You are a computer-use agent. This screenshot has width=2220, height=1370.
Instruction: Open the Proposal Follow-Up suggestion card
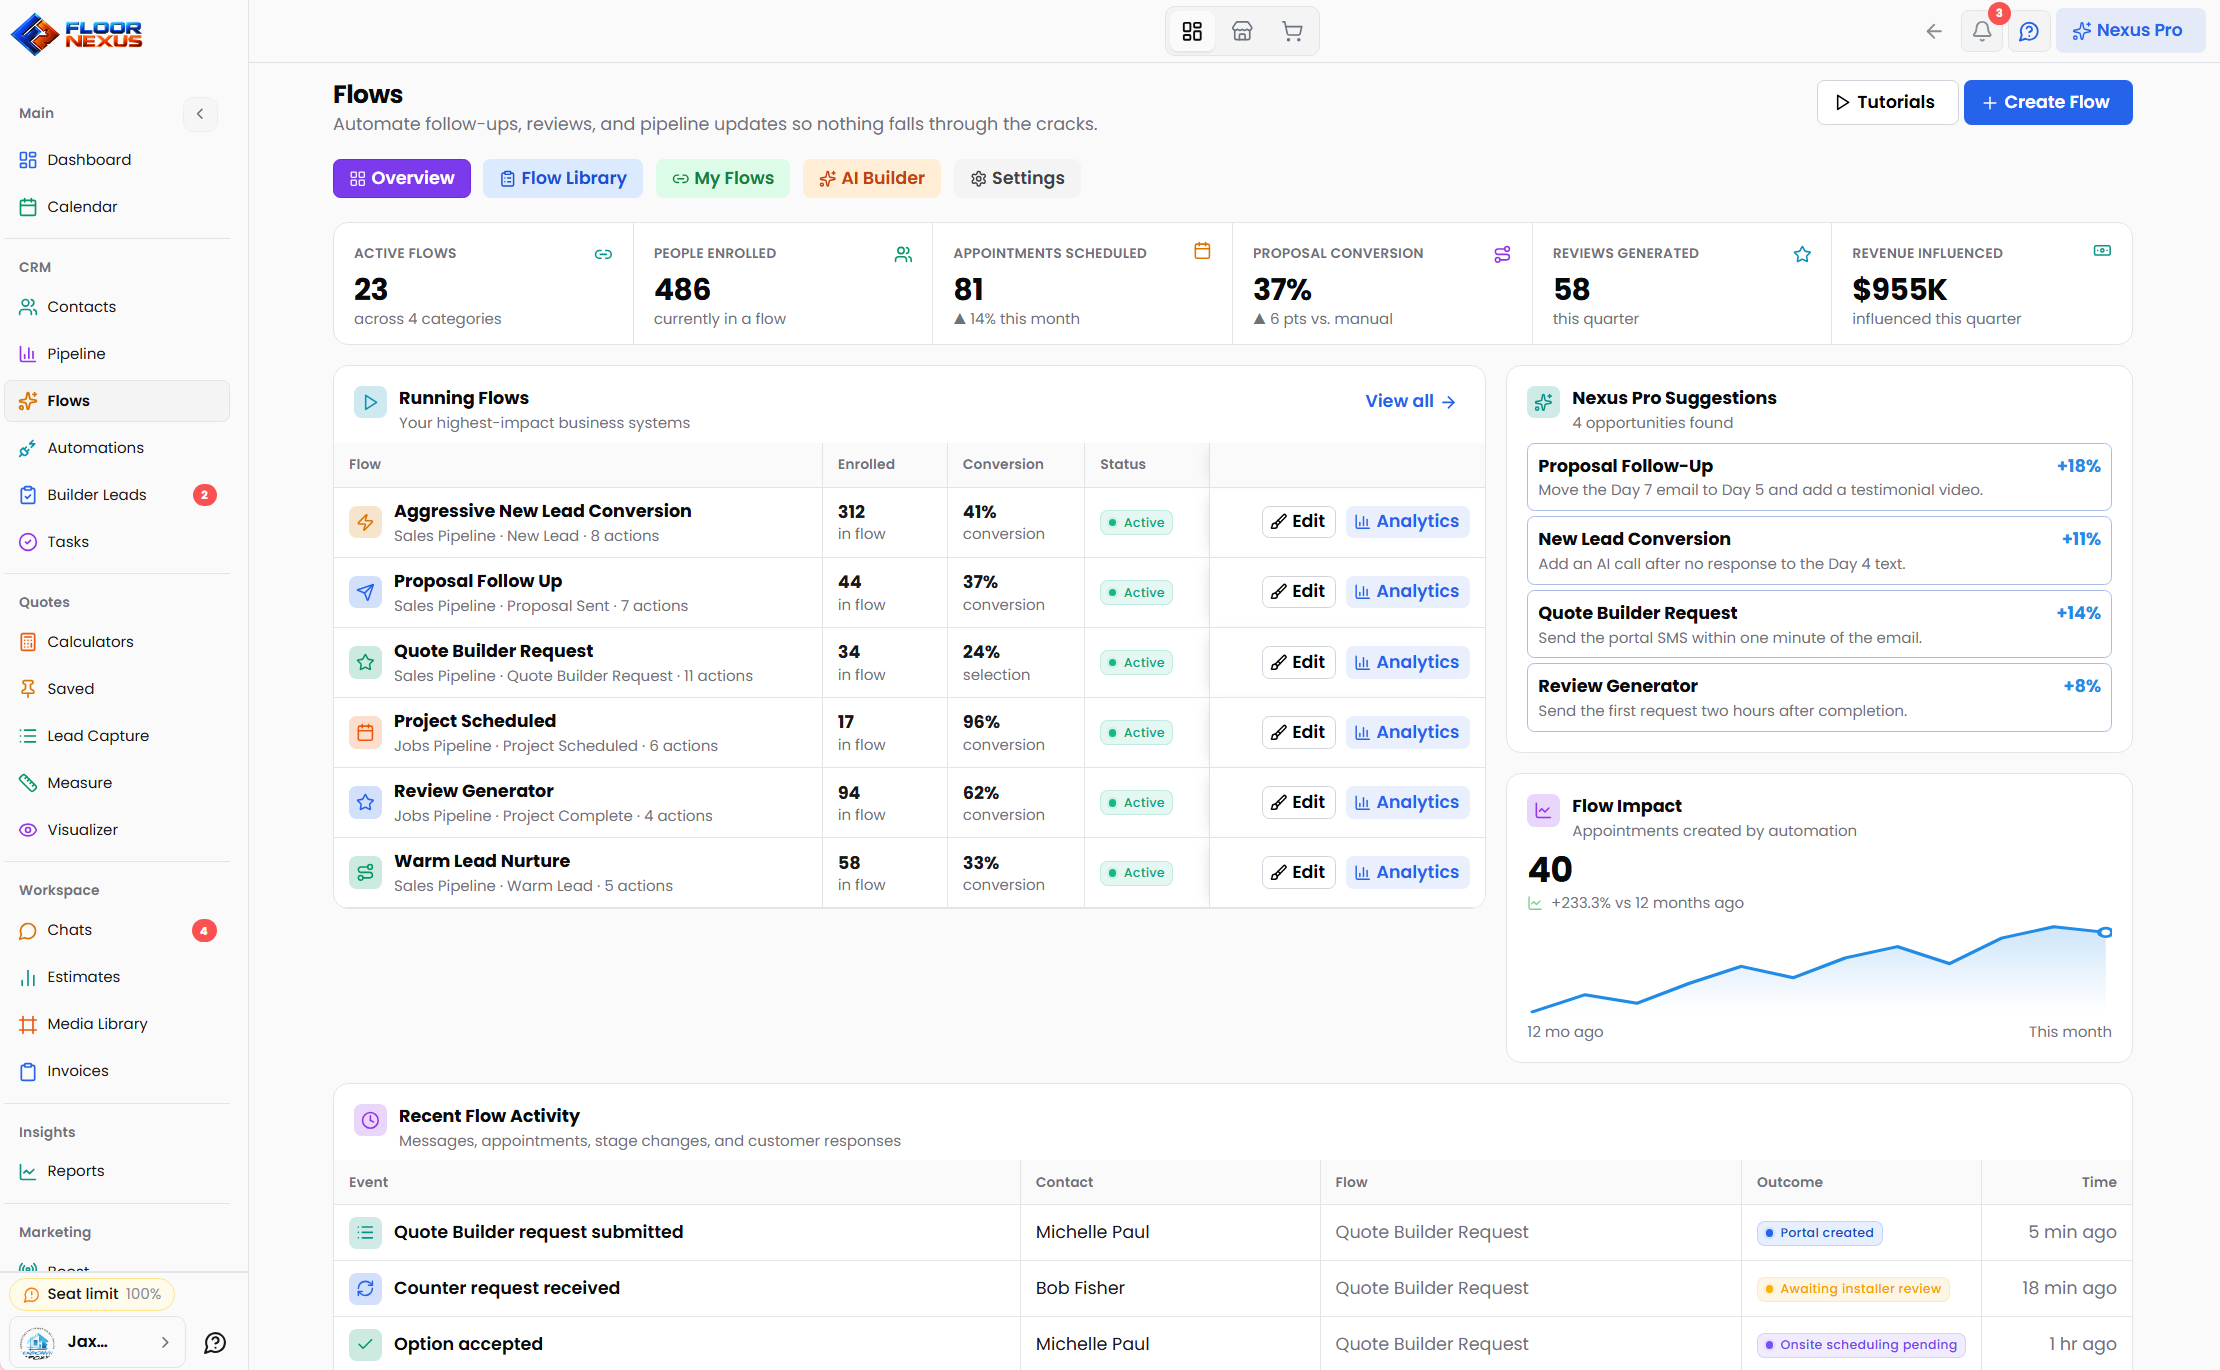click(1819, 477)
